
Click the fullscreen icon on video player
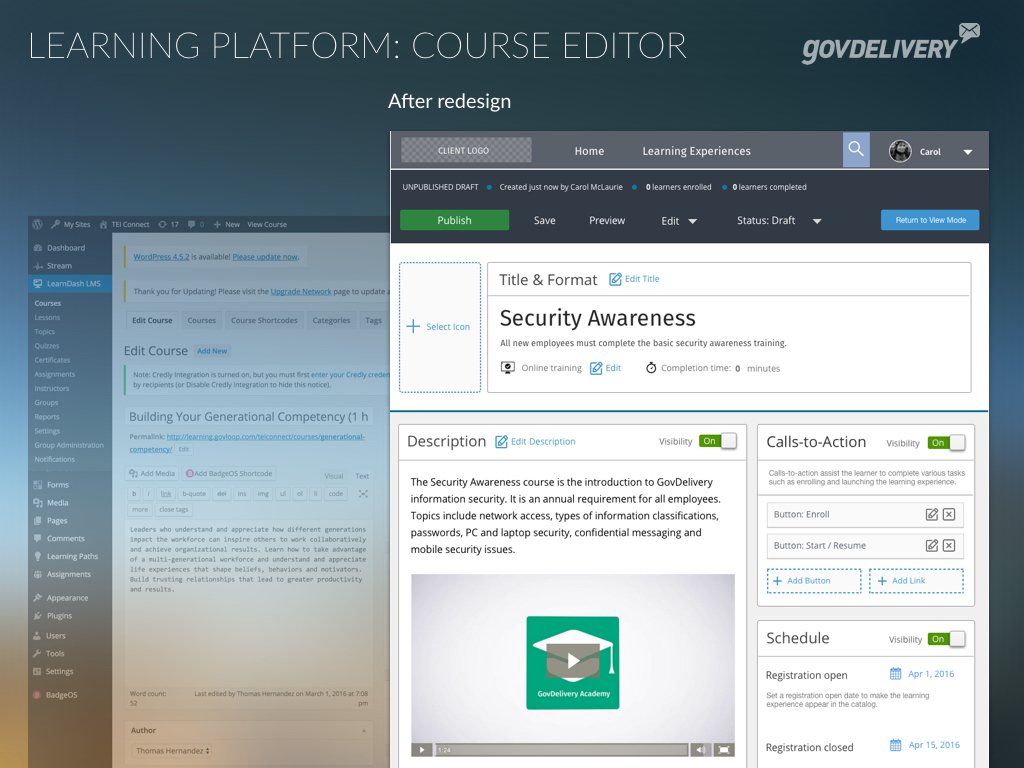[724, 750]
